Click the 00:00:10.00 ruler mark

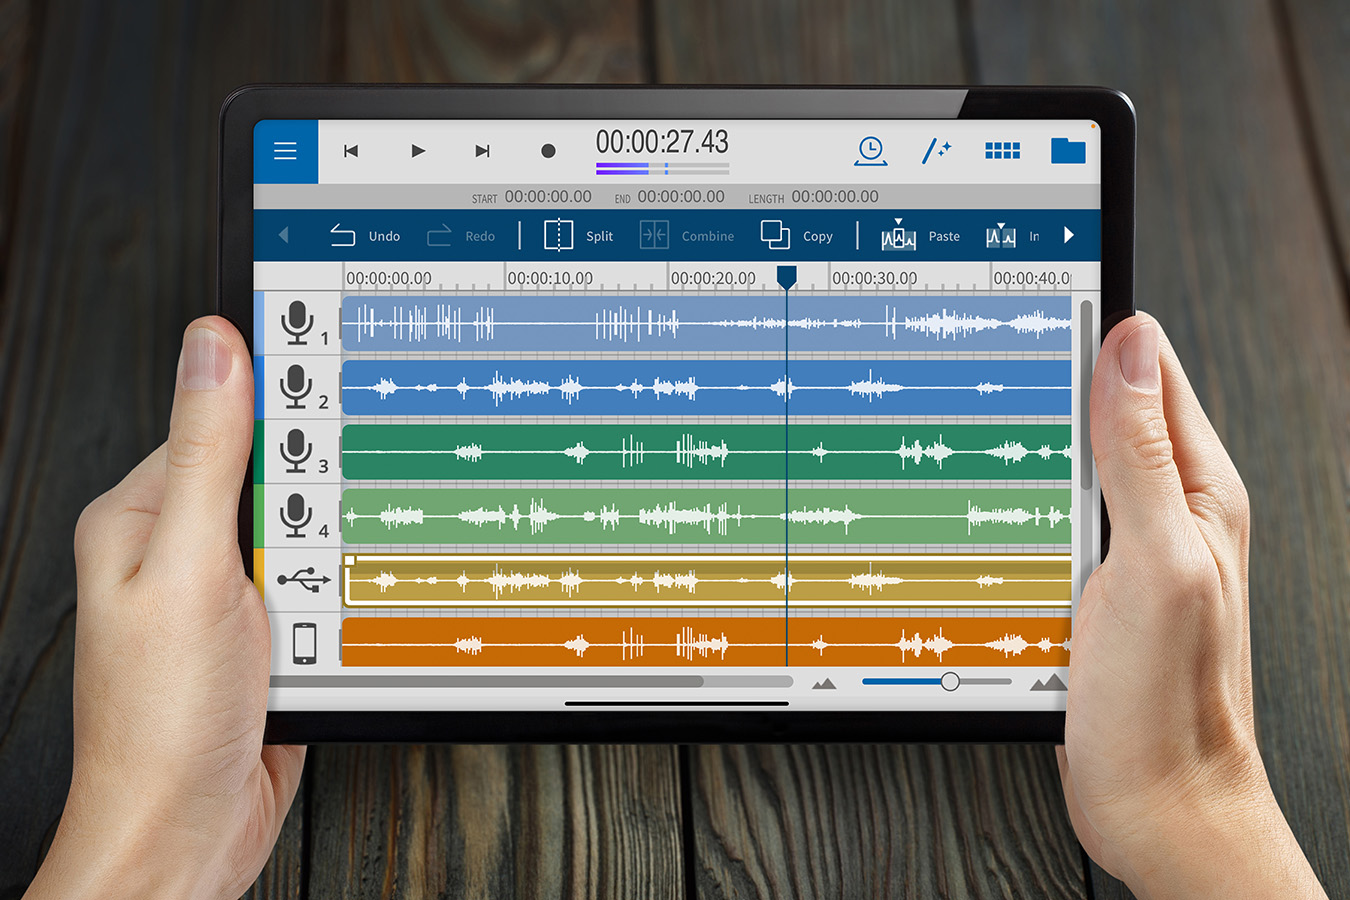(550, 278)
